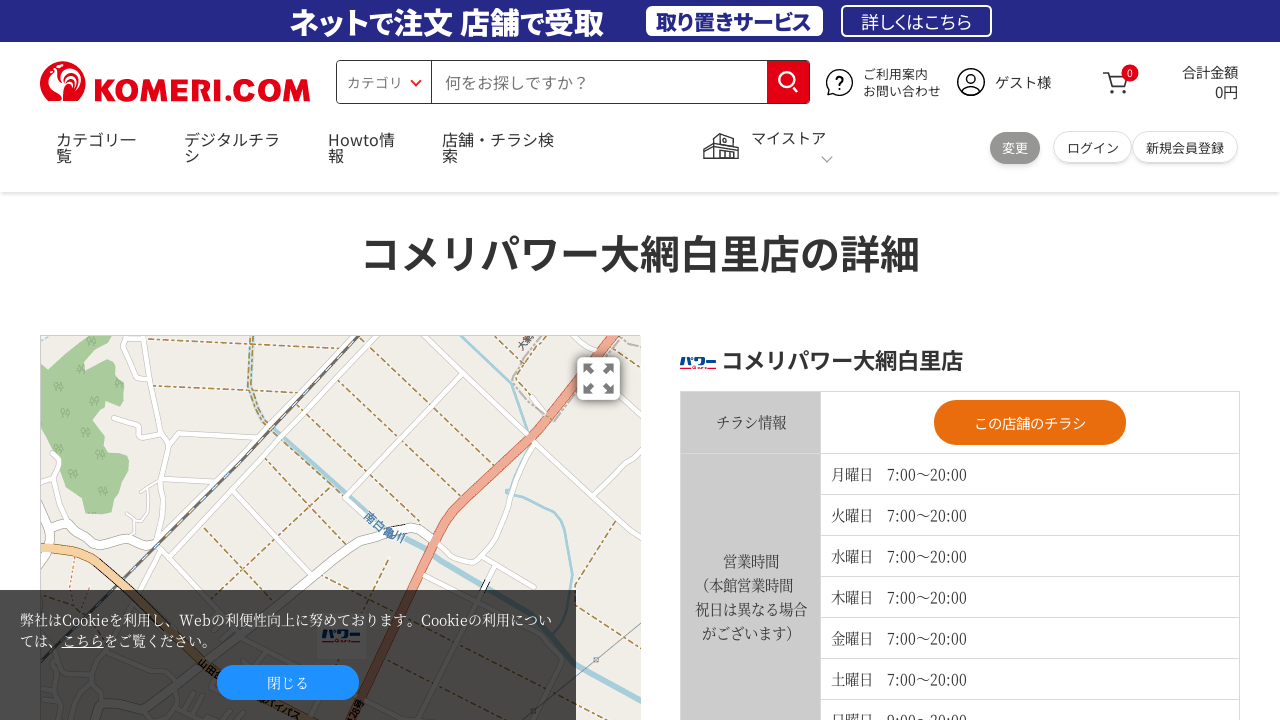Open カテゴリ一覧 menu

[96, 147]
